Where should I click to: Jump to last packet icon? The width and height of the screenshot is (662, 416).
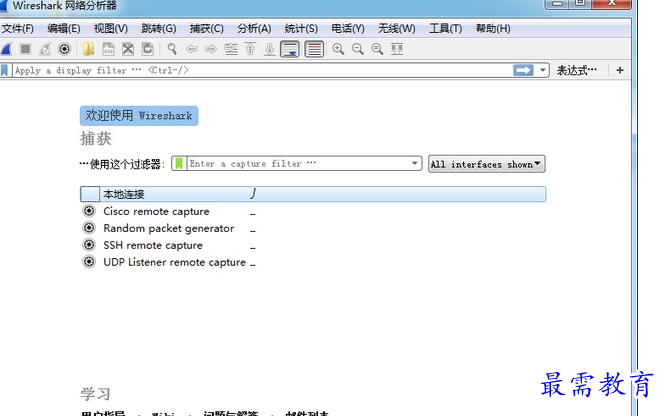click(x=269, y=49)
